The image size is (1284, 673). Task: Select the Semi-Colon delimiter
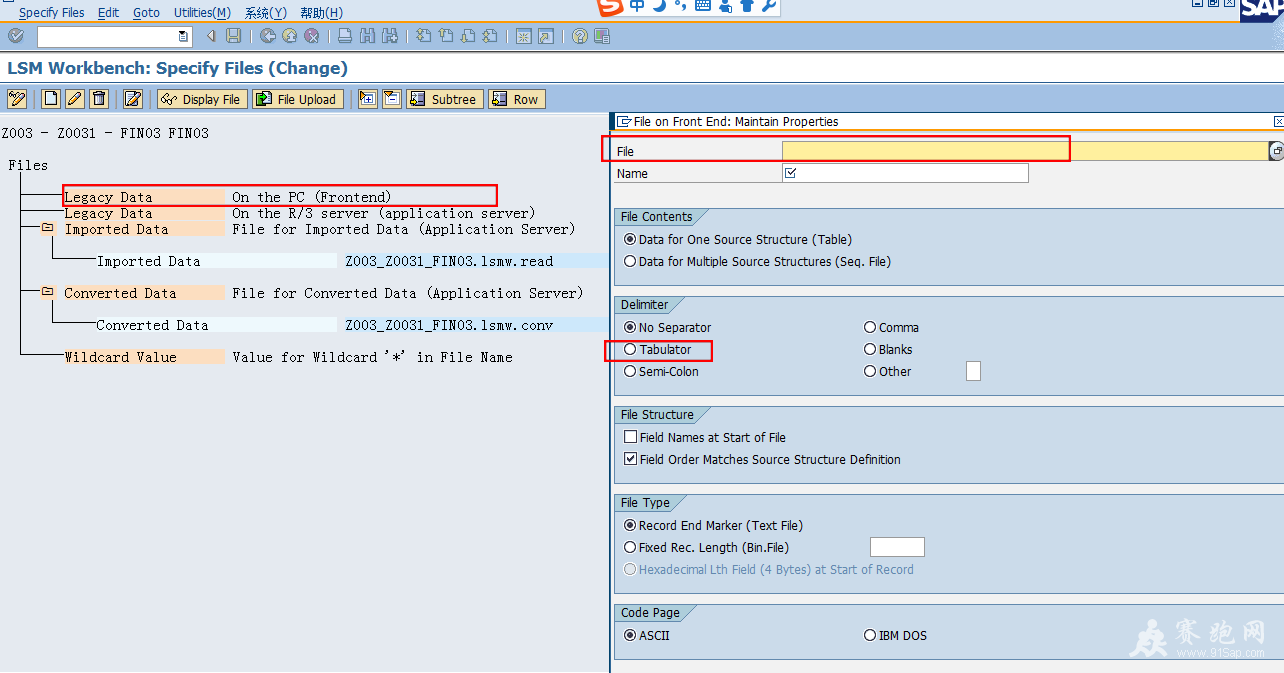661,372
